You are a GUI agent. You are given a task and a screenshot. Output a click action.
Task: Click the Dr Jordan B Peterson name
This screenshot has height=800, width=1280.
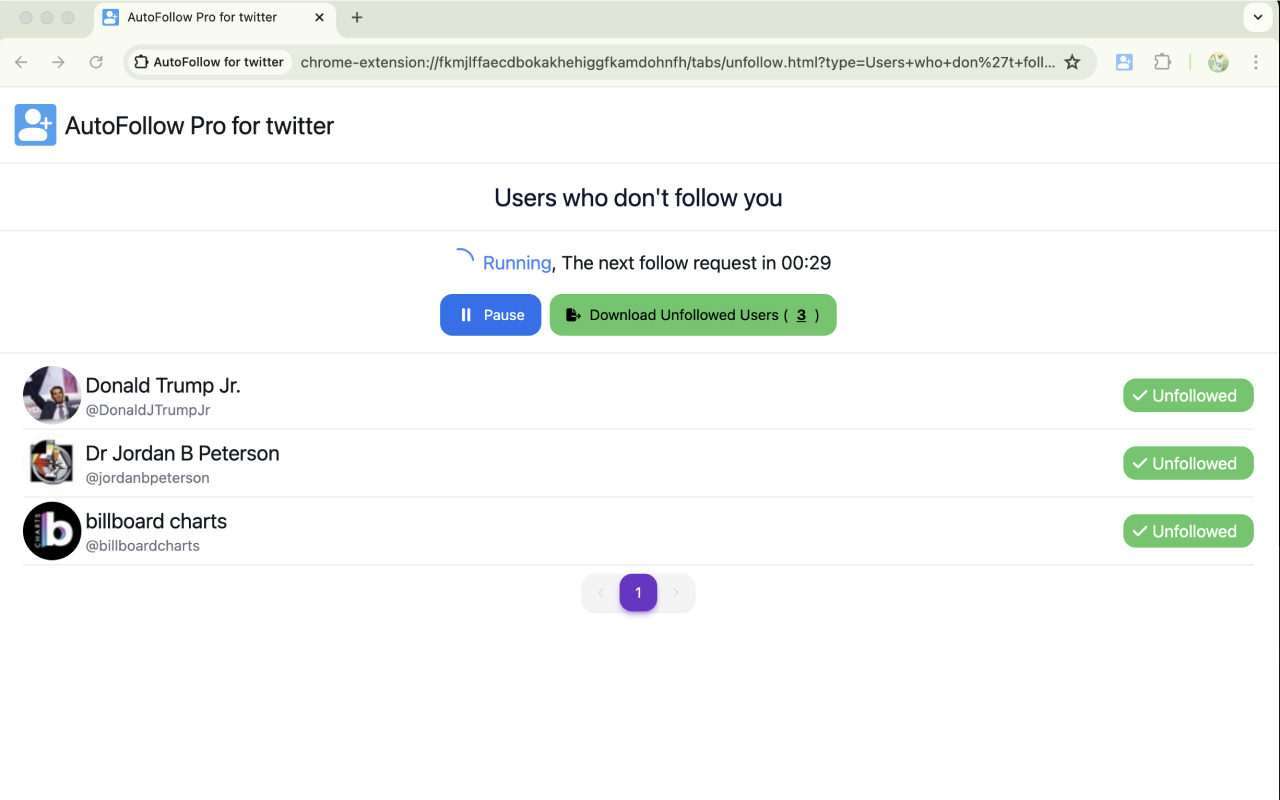pos(182,453)
